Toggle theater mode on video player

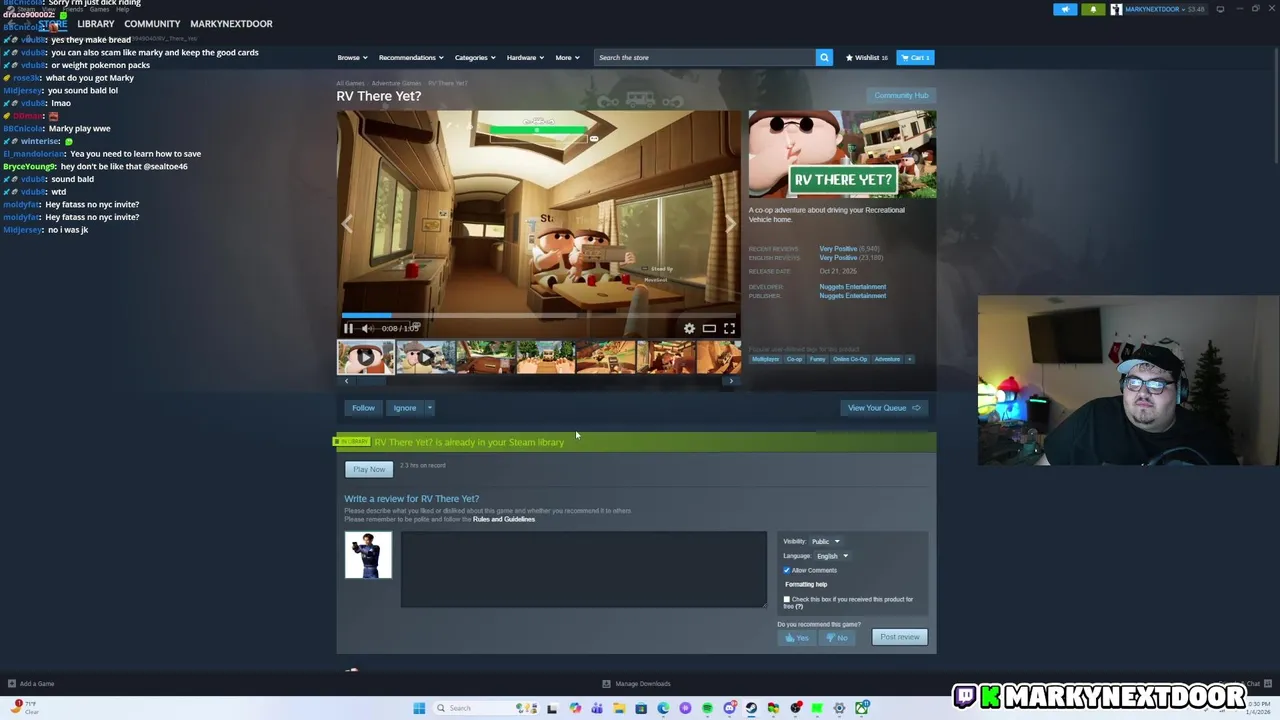click(x=709, y=328)
